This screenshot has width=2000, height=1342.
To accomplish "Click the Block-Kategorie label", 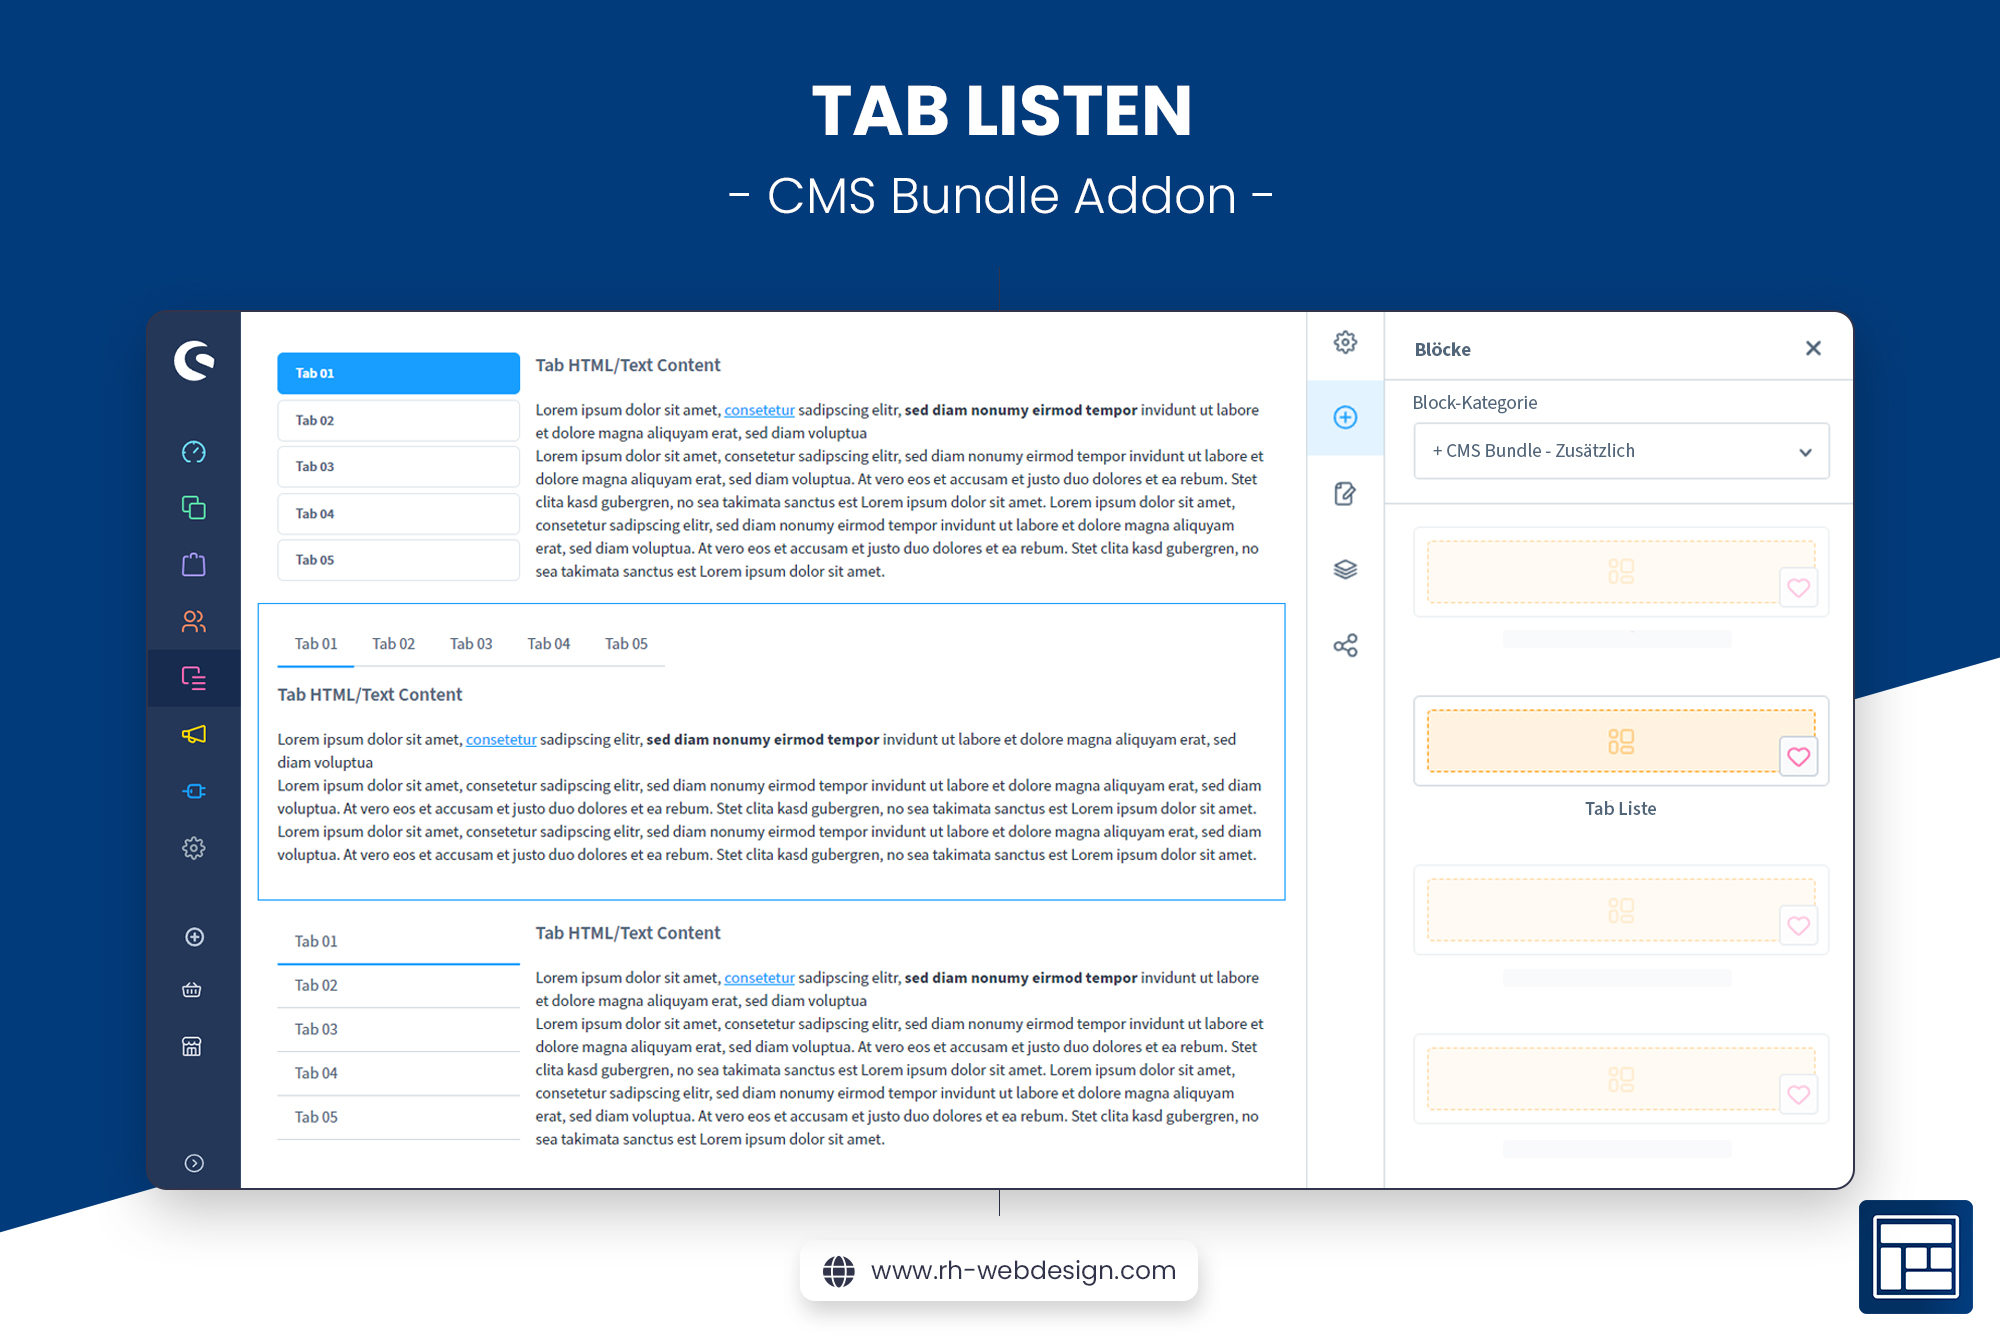I will 1474,403.
